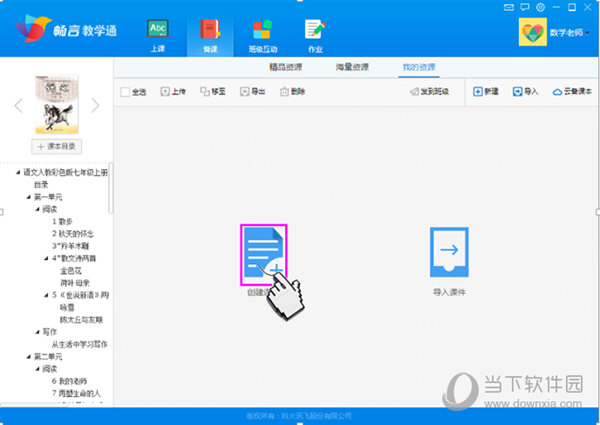Click the teacher avatar picture
This screenshot has width=600, height=425.
(x=533, y=32)
